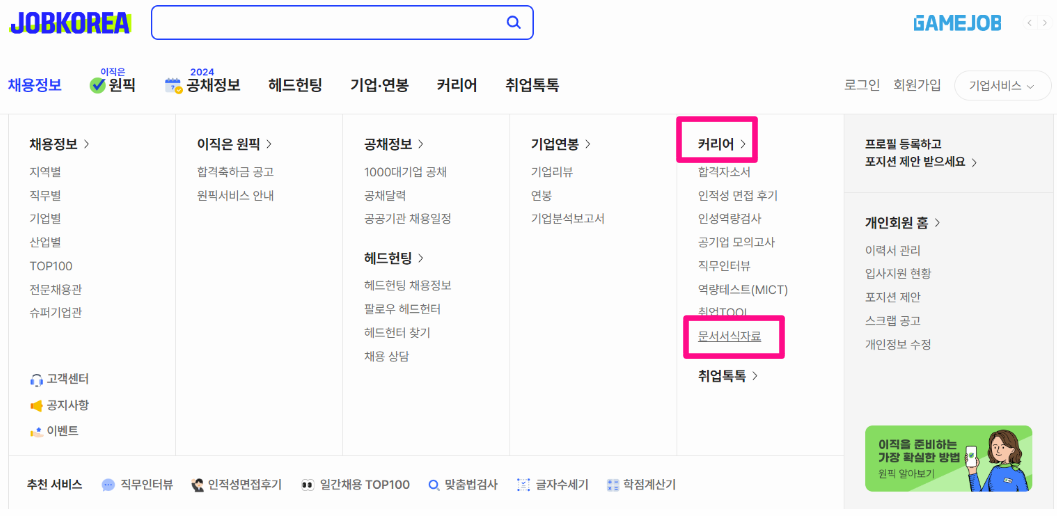Viewport: 1057px width, 516px height.
Task: Open 채용 상담 link
Action: coord(386,356)
